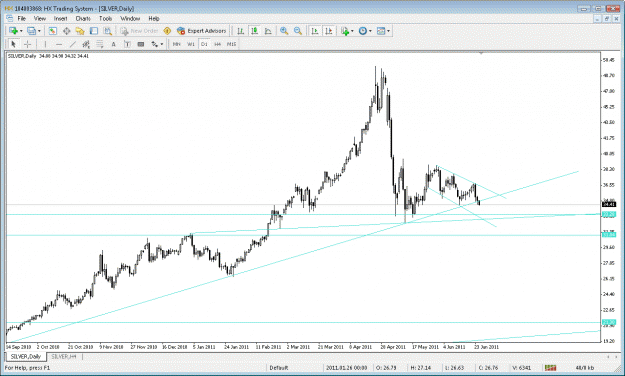Click the 48/8 kb traffic indicator
The height and width of the screenshot is (376, 625).
585,368
